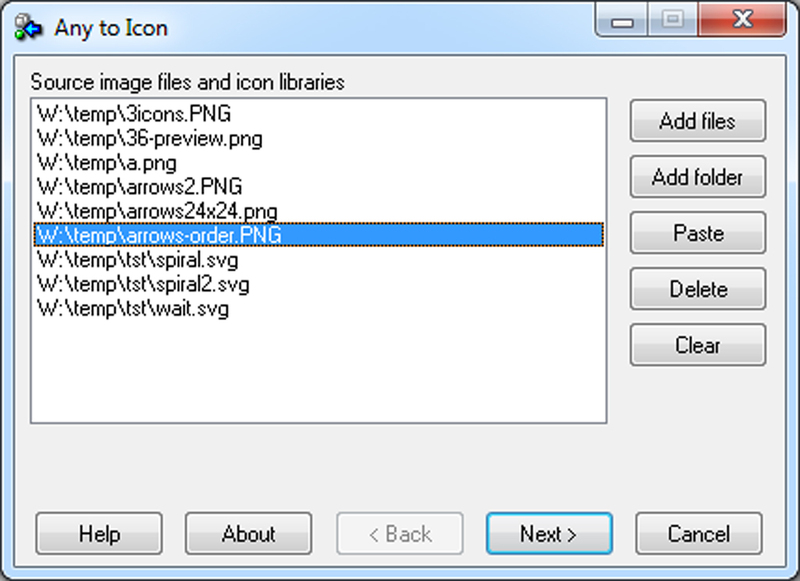Viewport: 800px width, 581px height.
Task: Delete the selected source file
Action: pos(697,289)
